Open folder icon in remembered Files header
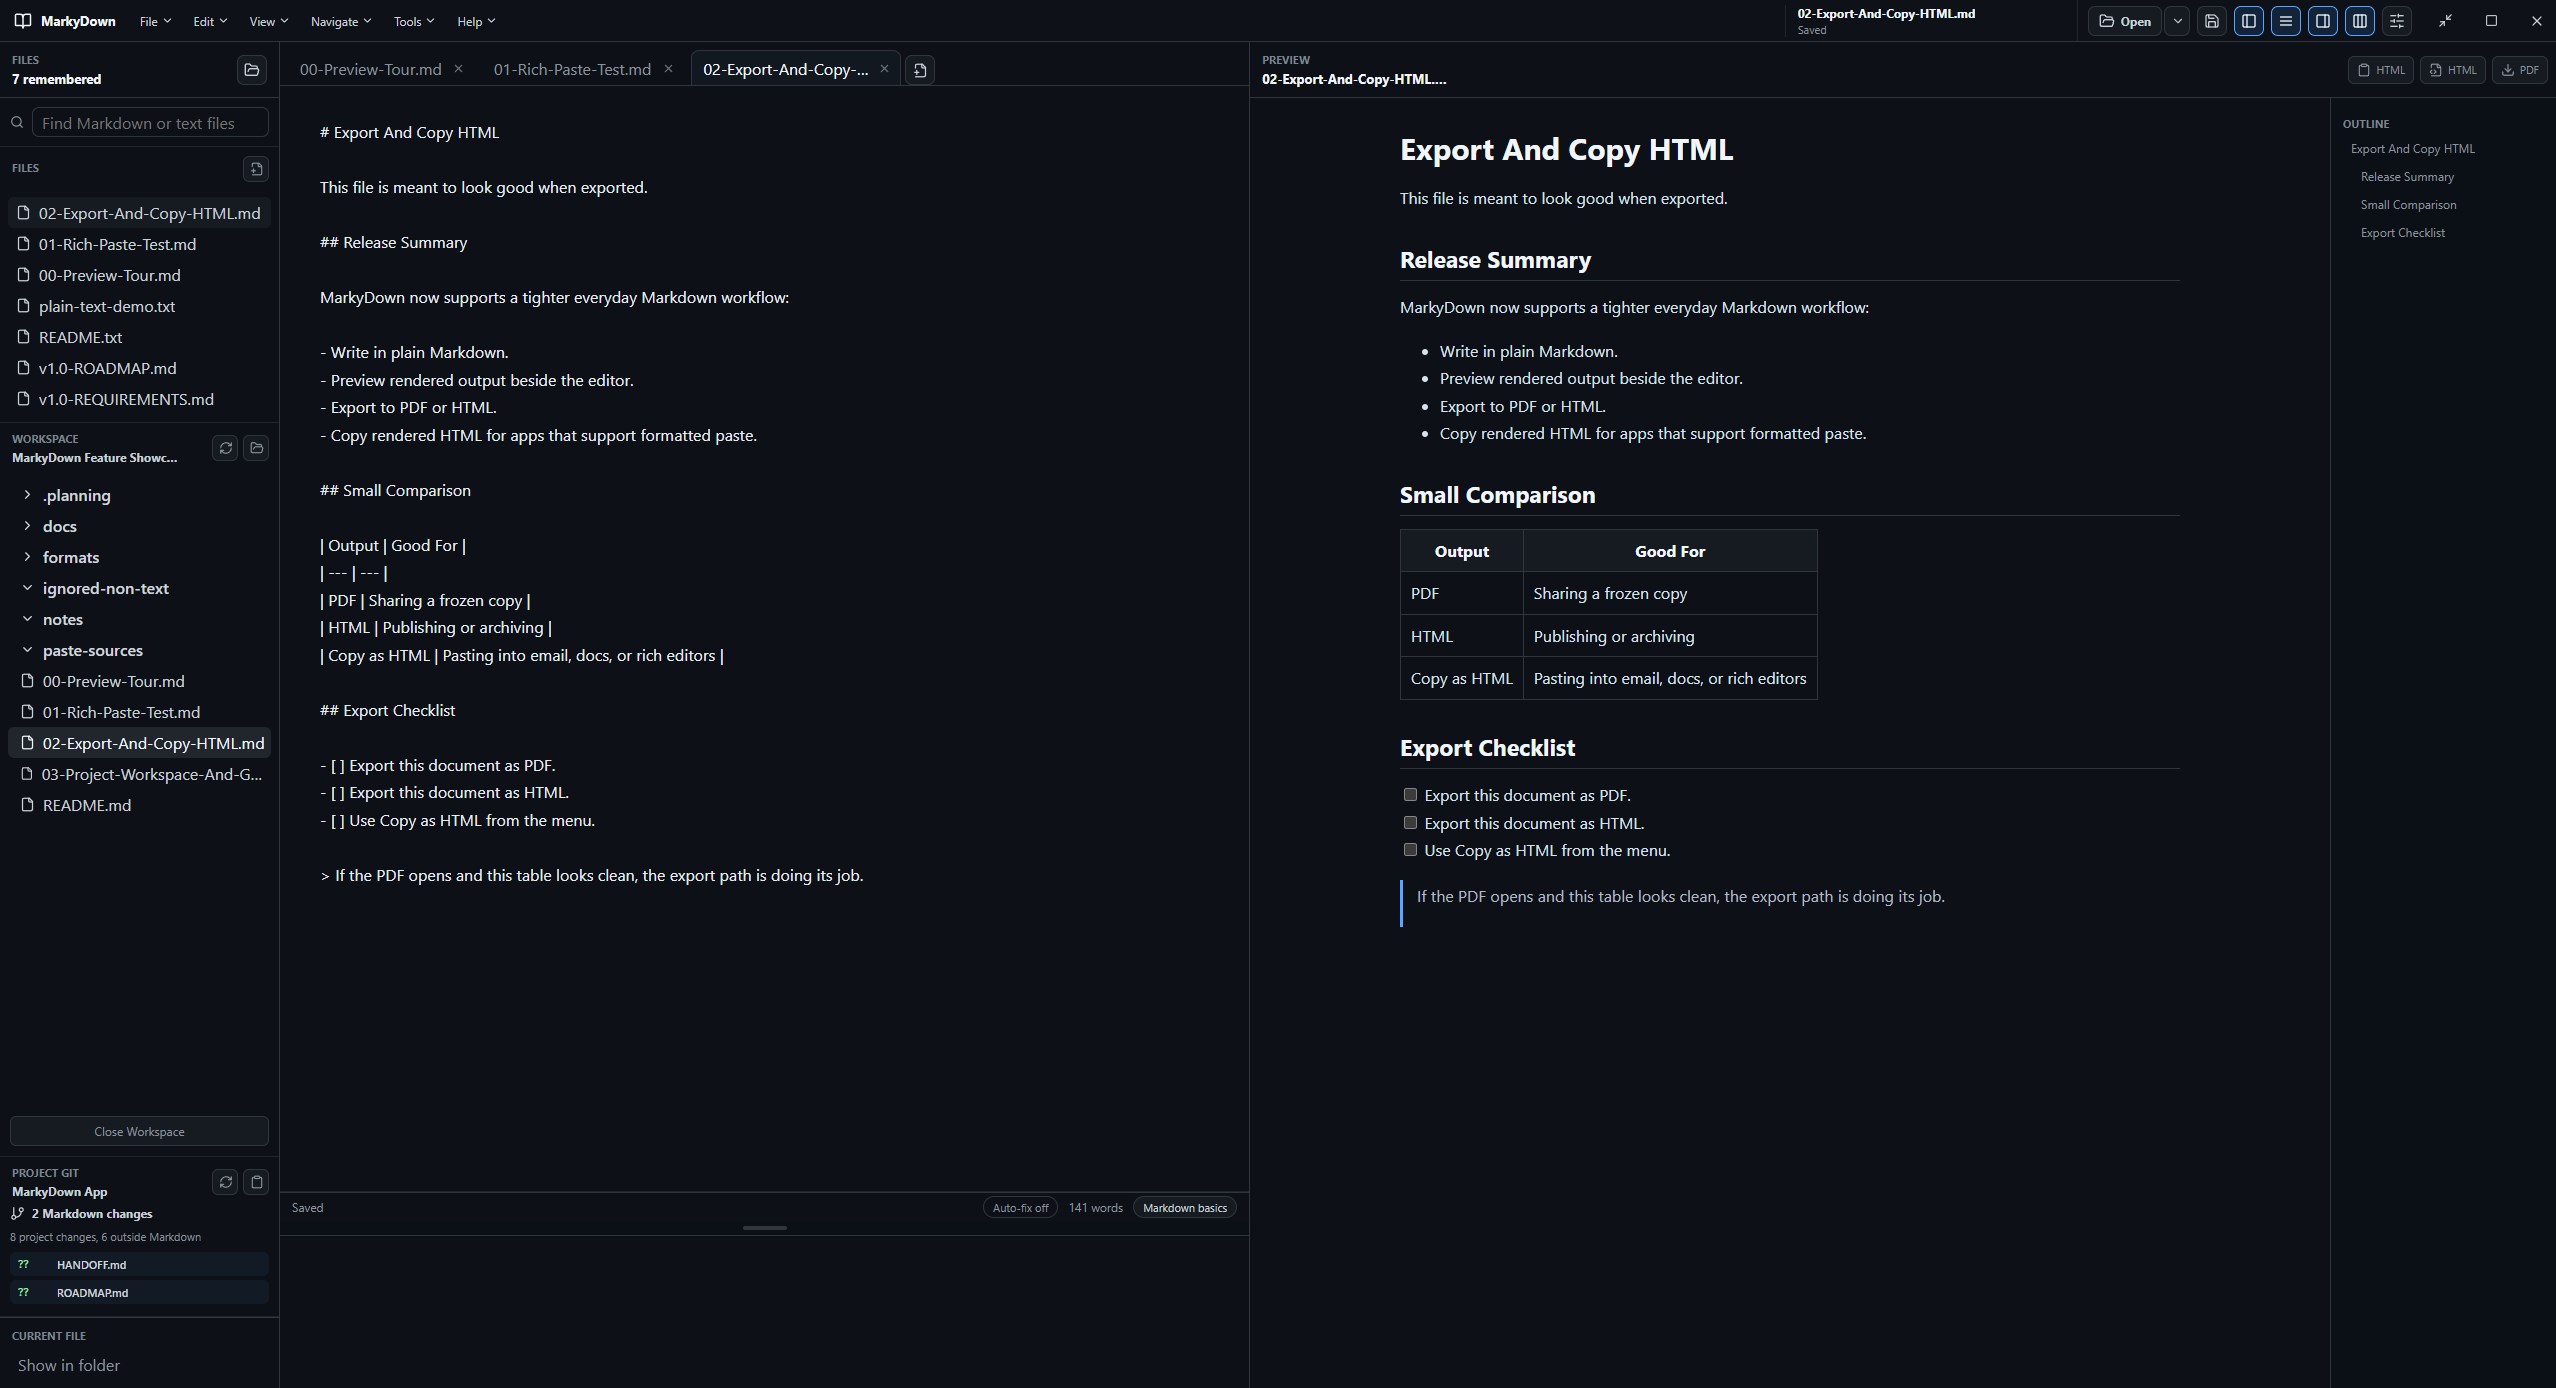2556x1388 pixels. click(x=252, y=70)
